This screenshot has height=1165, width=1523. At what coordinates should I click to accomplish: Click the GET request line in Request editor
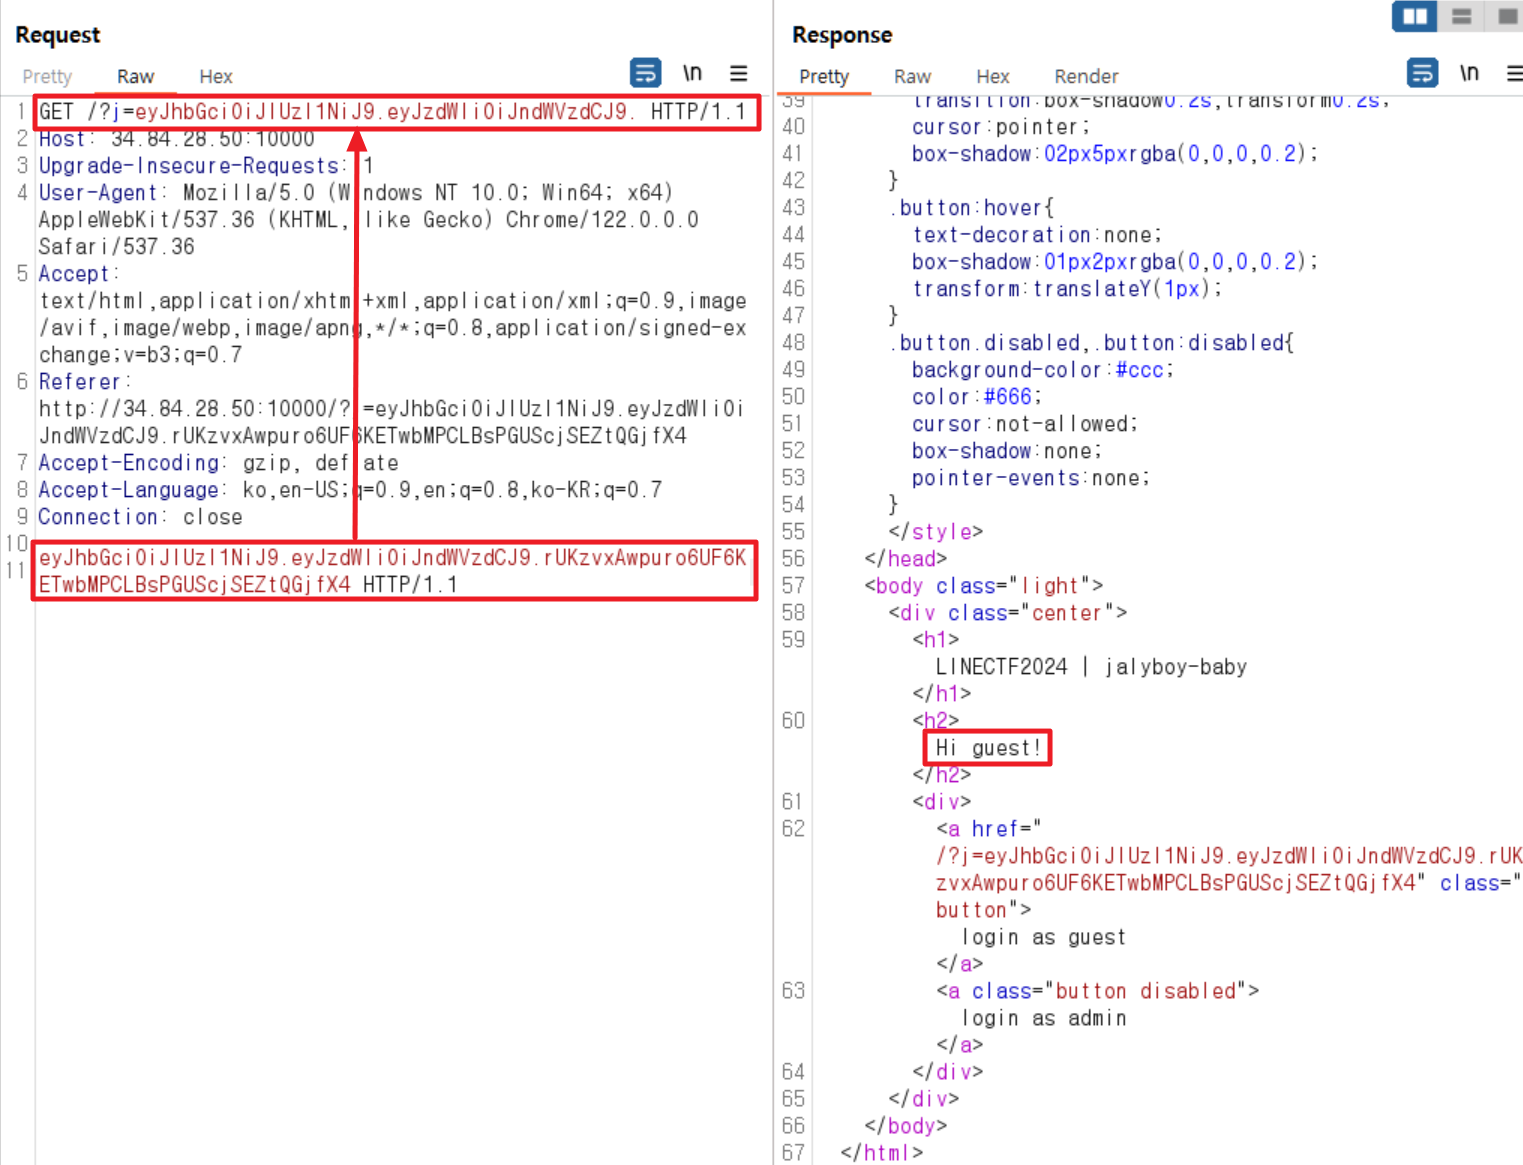393,112
